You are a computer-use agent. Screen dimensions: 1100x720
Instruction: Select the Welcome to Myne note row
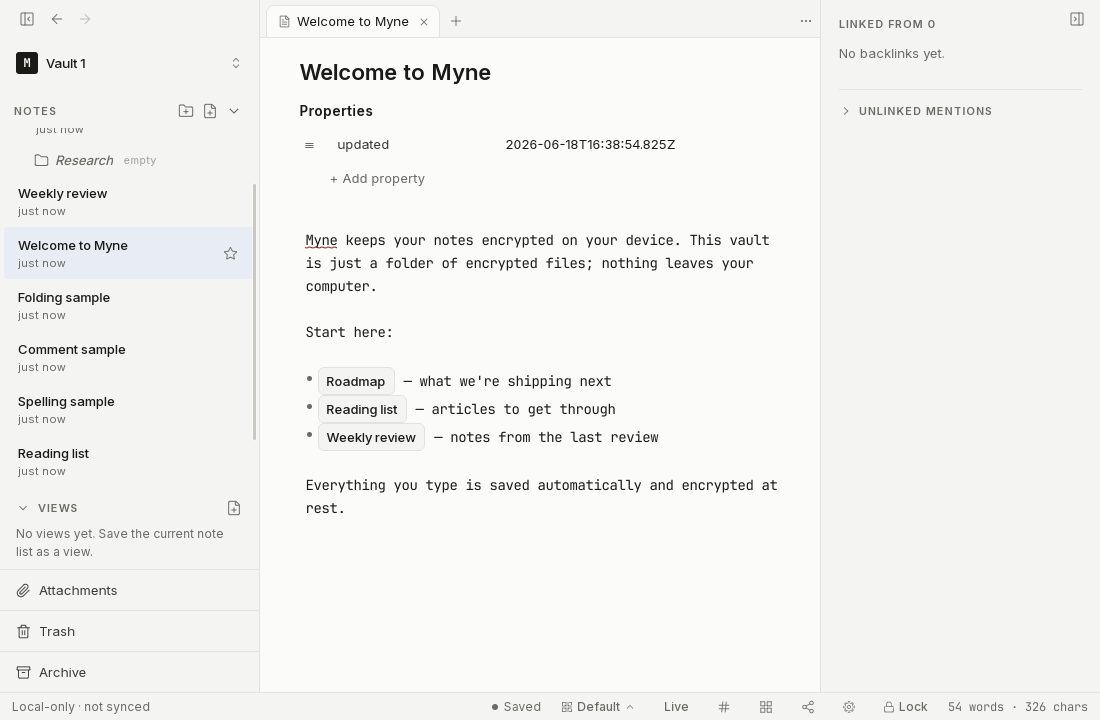(x=128, y=253)
